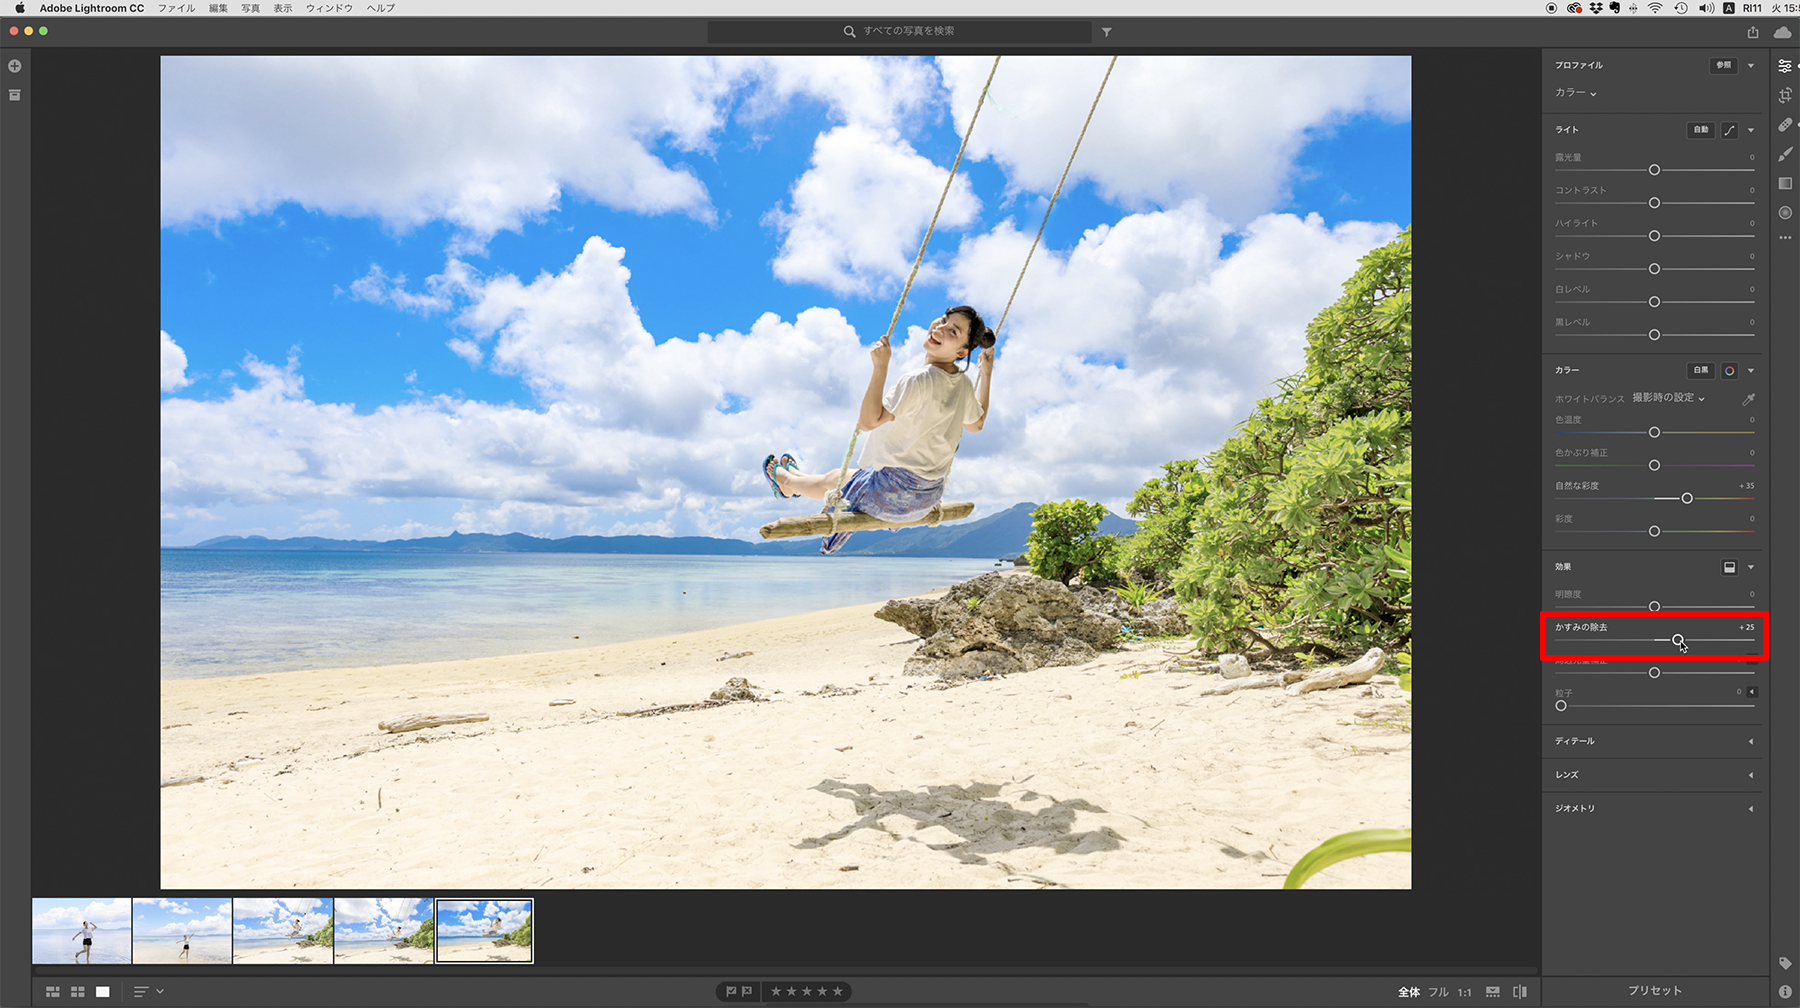Open the My Photos library icon
Viewport: 1800px width, 1008px height.
point(15,95)
